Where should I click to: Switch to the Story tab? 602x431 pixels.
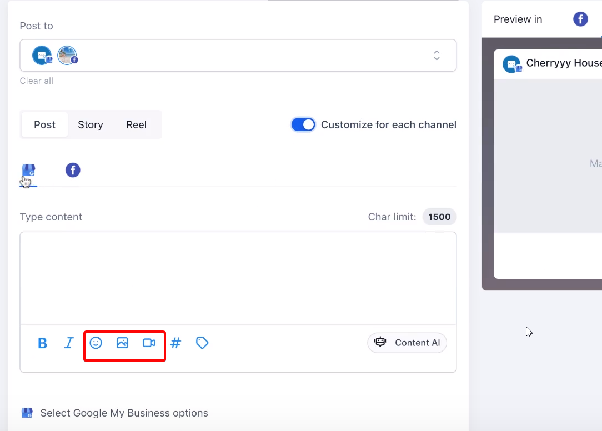90,125
